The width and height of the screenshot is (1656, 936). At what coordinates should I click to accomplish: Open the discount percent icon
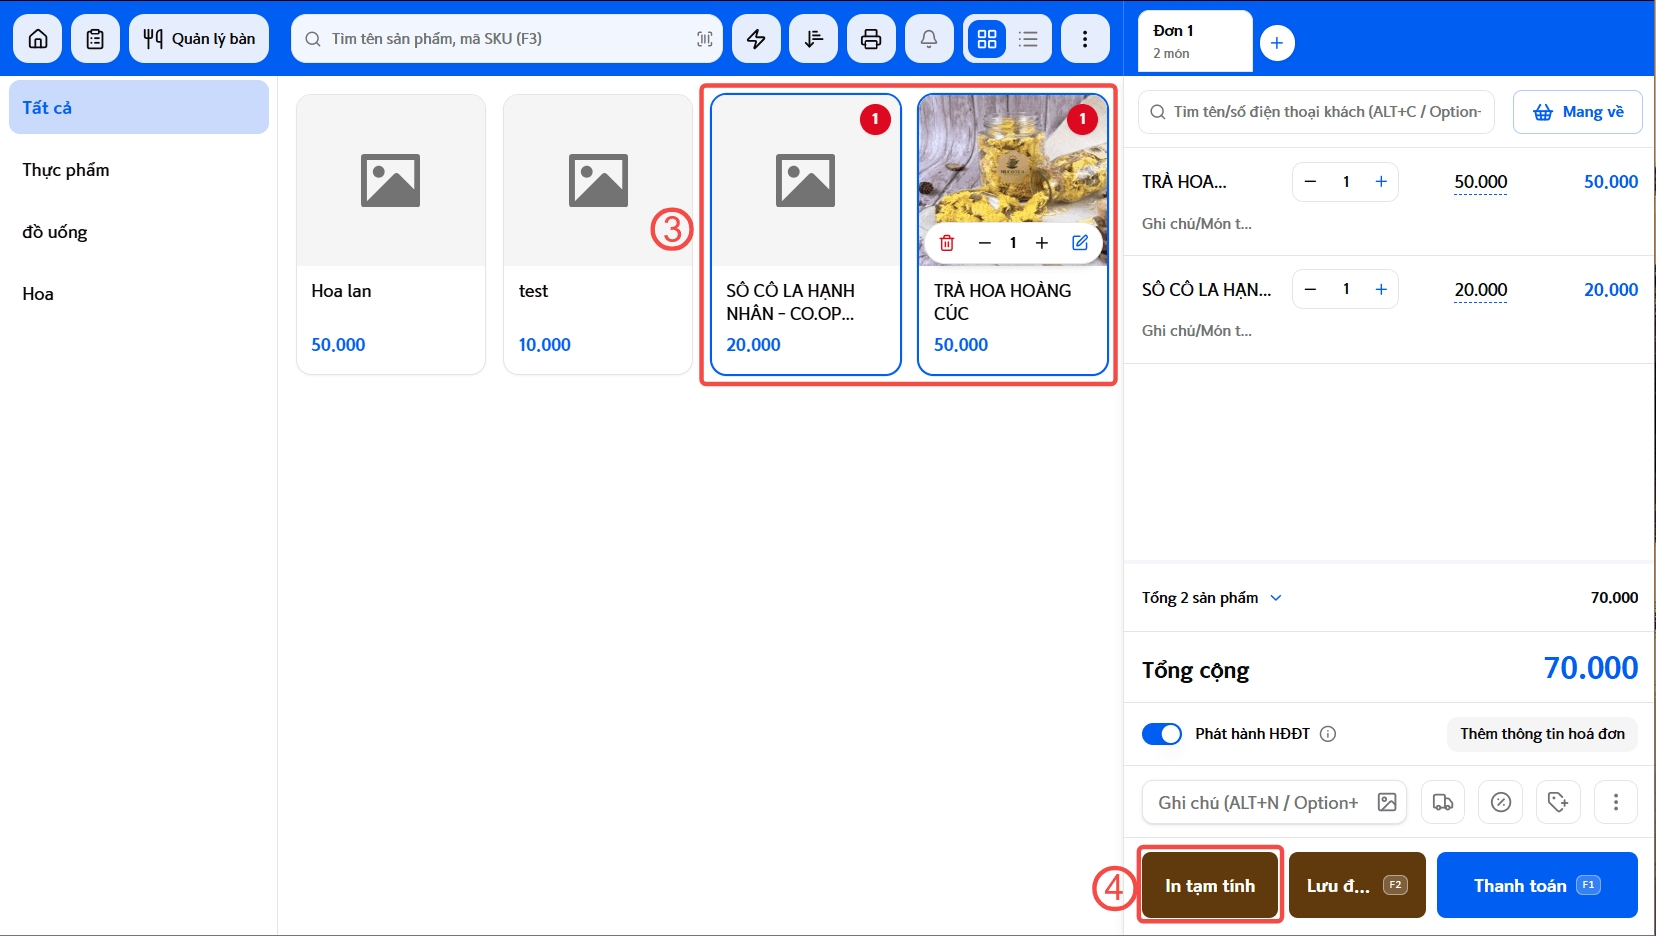(1501, 802)
